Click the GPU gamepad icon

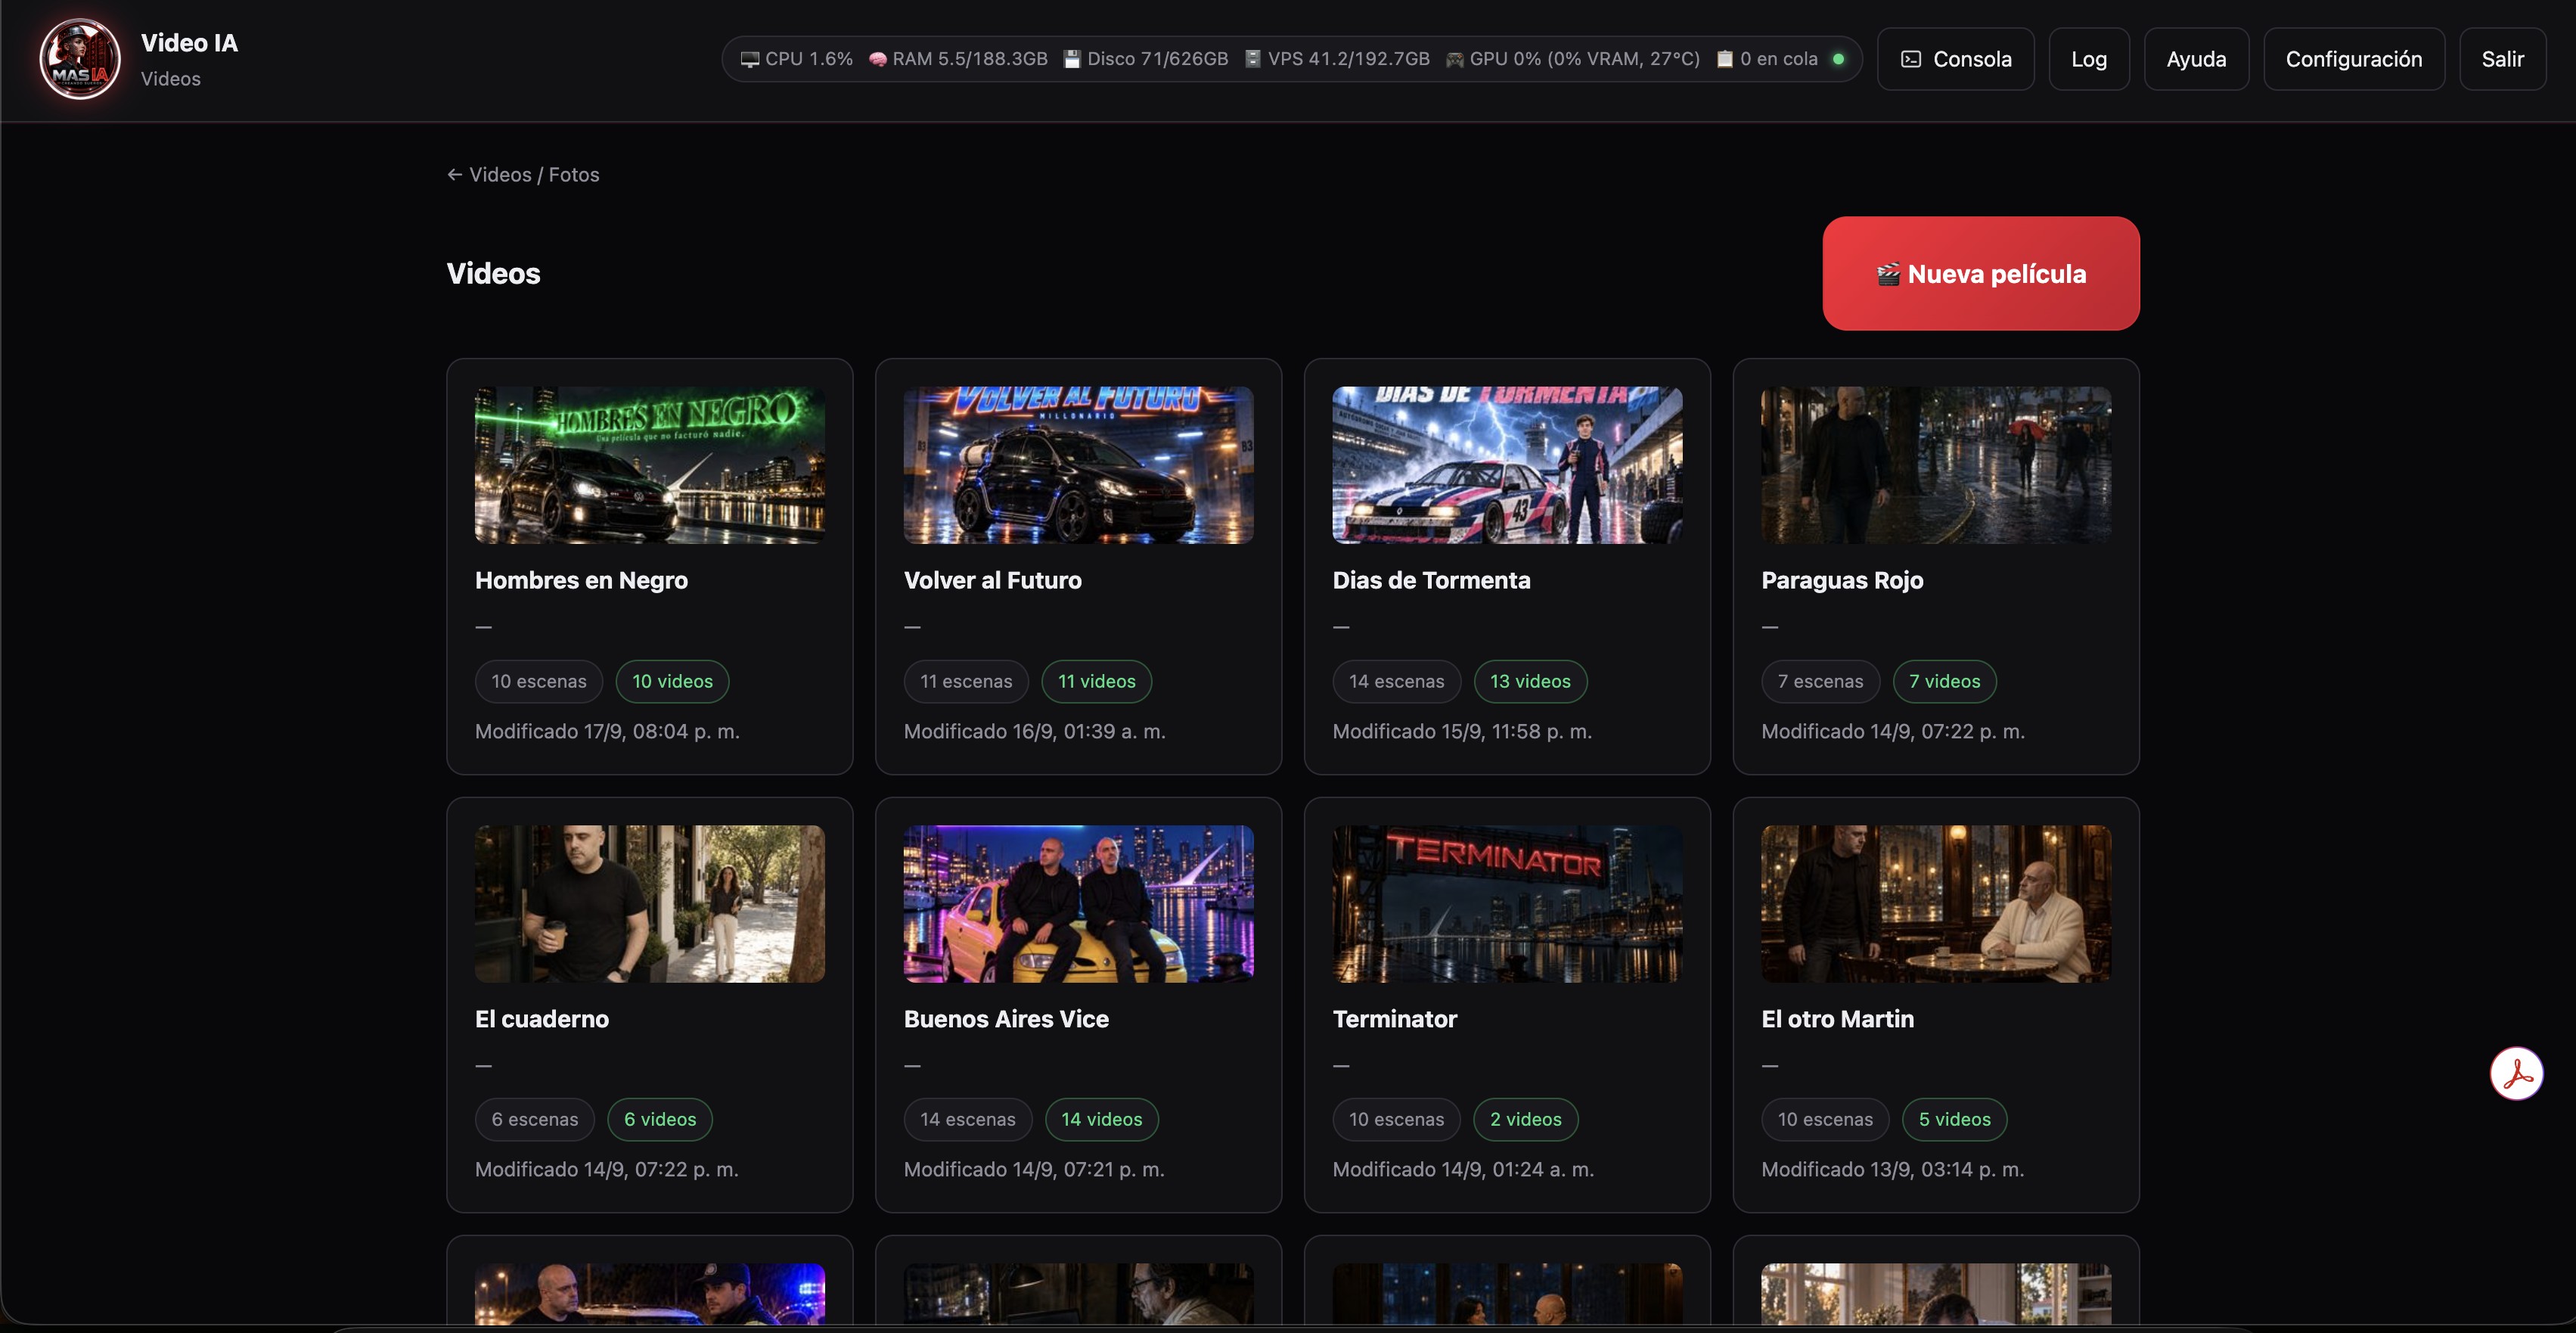click(1455, 60)
